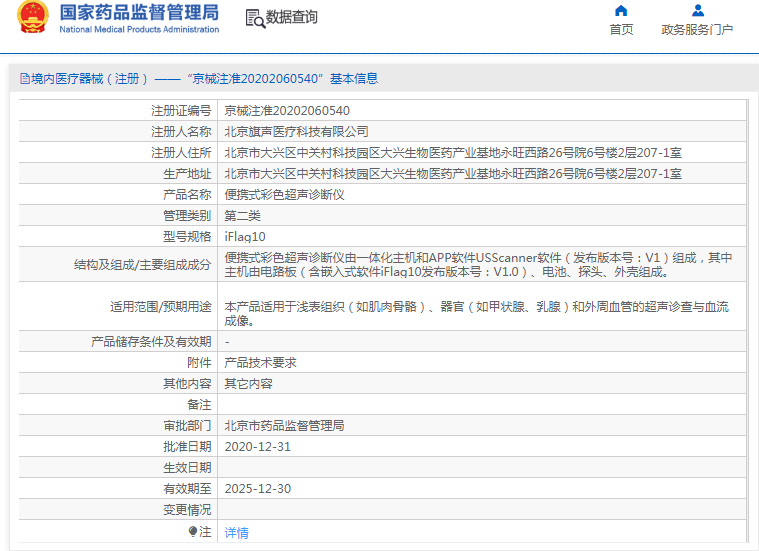
Task: Select 第二类 management category value
Action: tap(243, 215)
